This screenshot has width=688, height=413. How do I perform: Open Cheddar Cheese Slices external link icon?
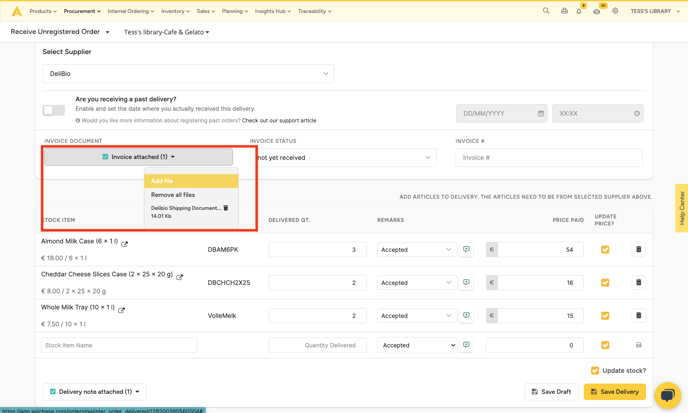tap(179, 277)
